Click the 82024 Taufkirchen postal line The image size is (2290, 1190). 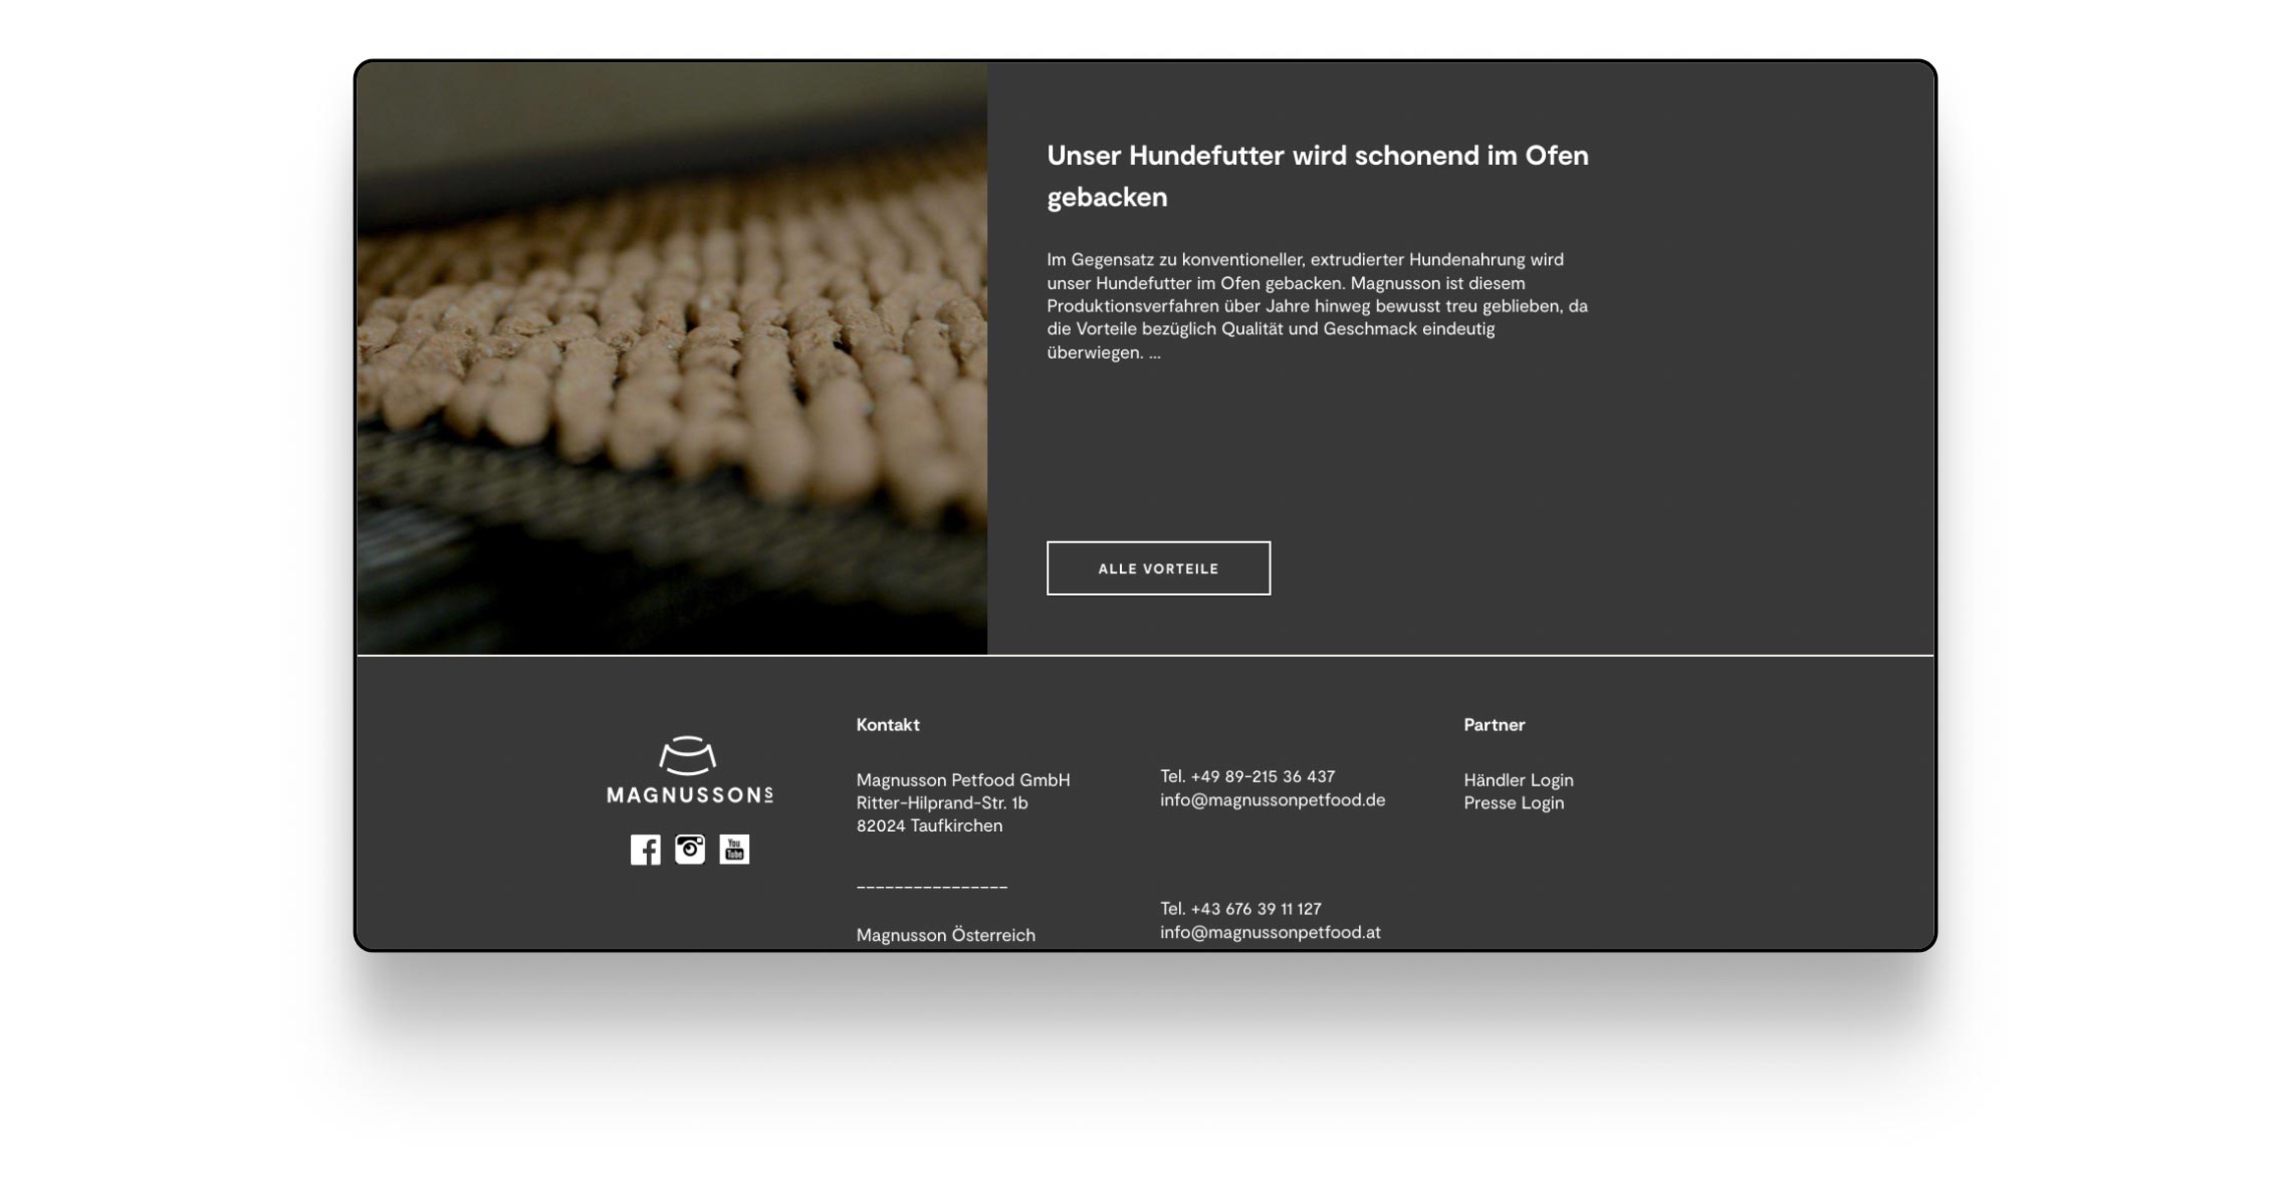[929, 826]
